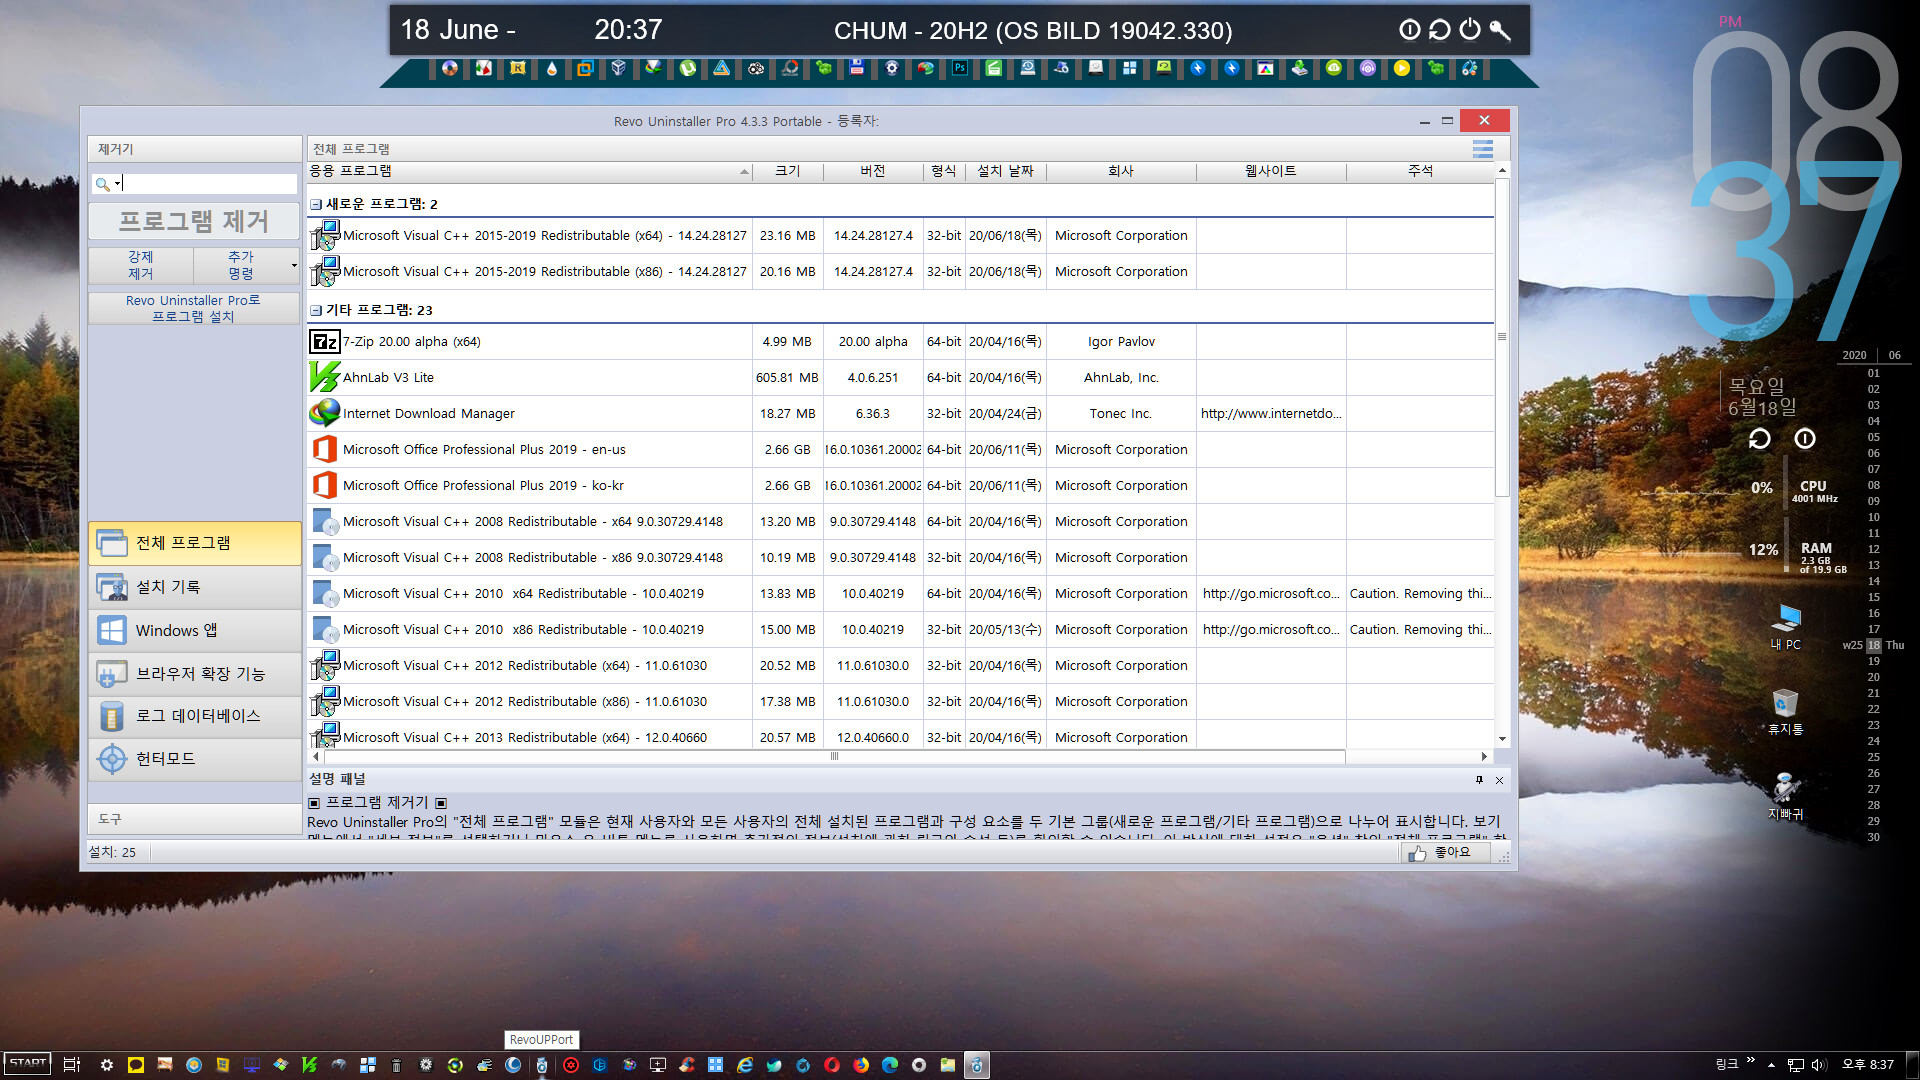Select Microsoft Office 2019 en-us icon
The width and height of the screenshot is (1920, 1080).
tap(324, 449)
